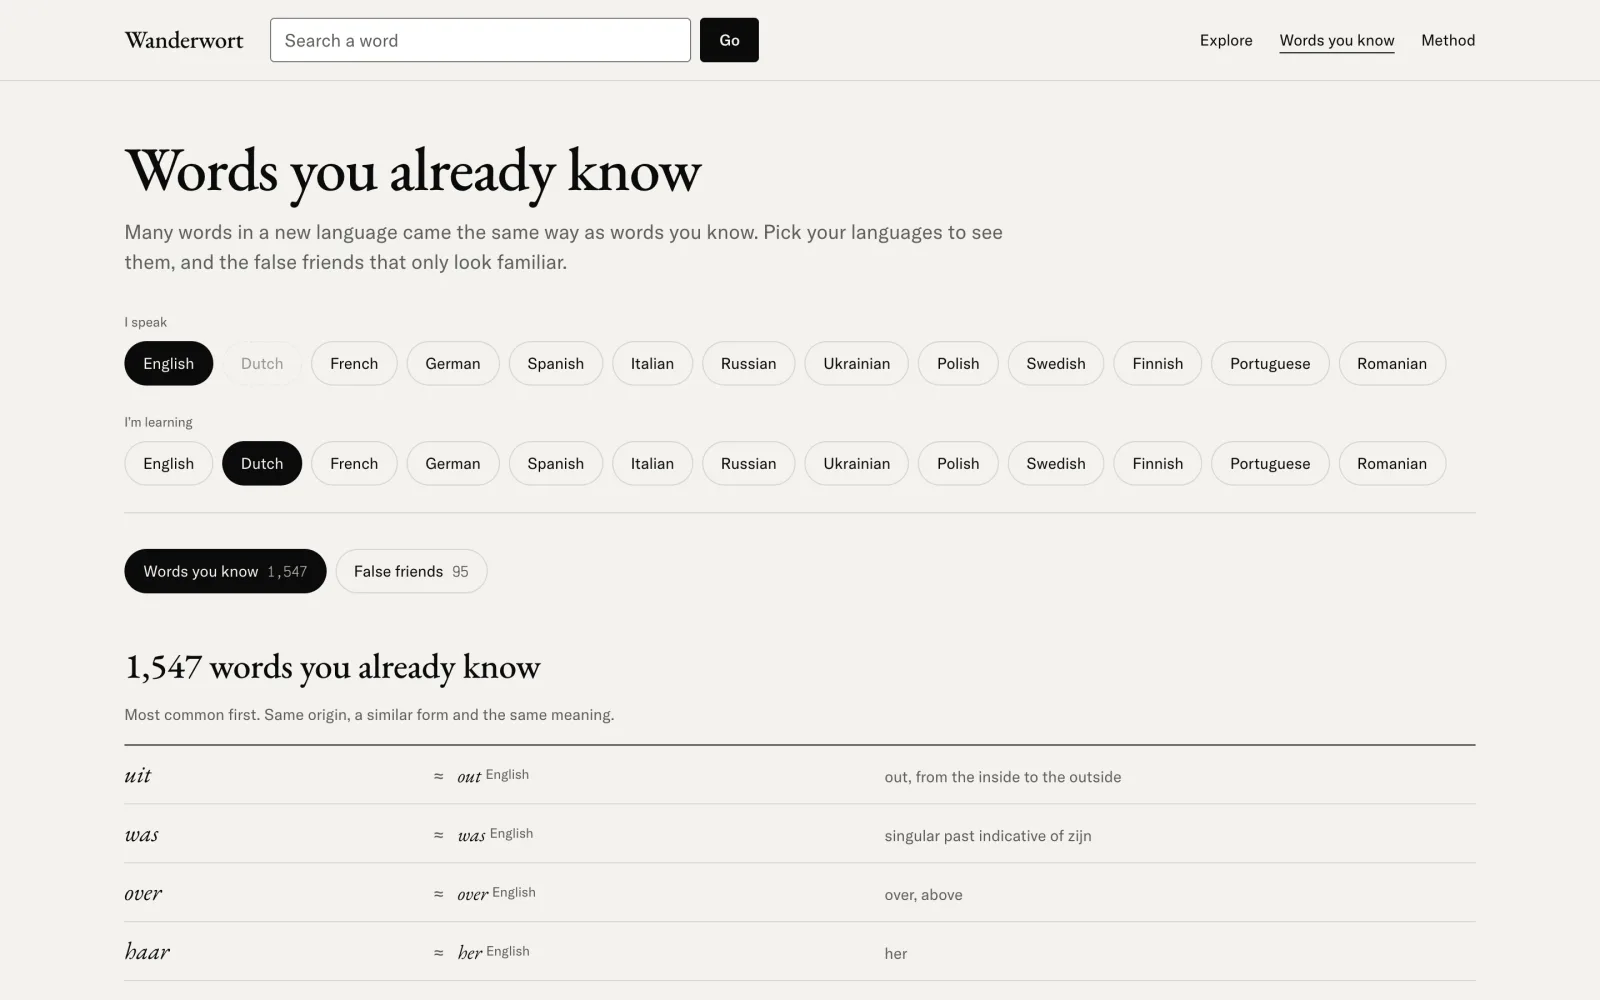Screen dimensions: 1600x1000
Task: Open the word haar entry
Action: pos(147,952)
